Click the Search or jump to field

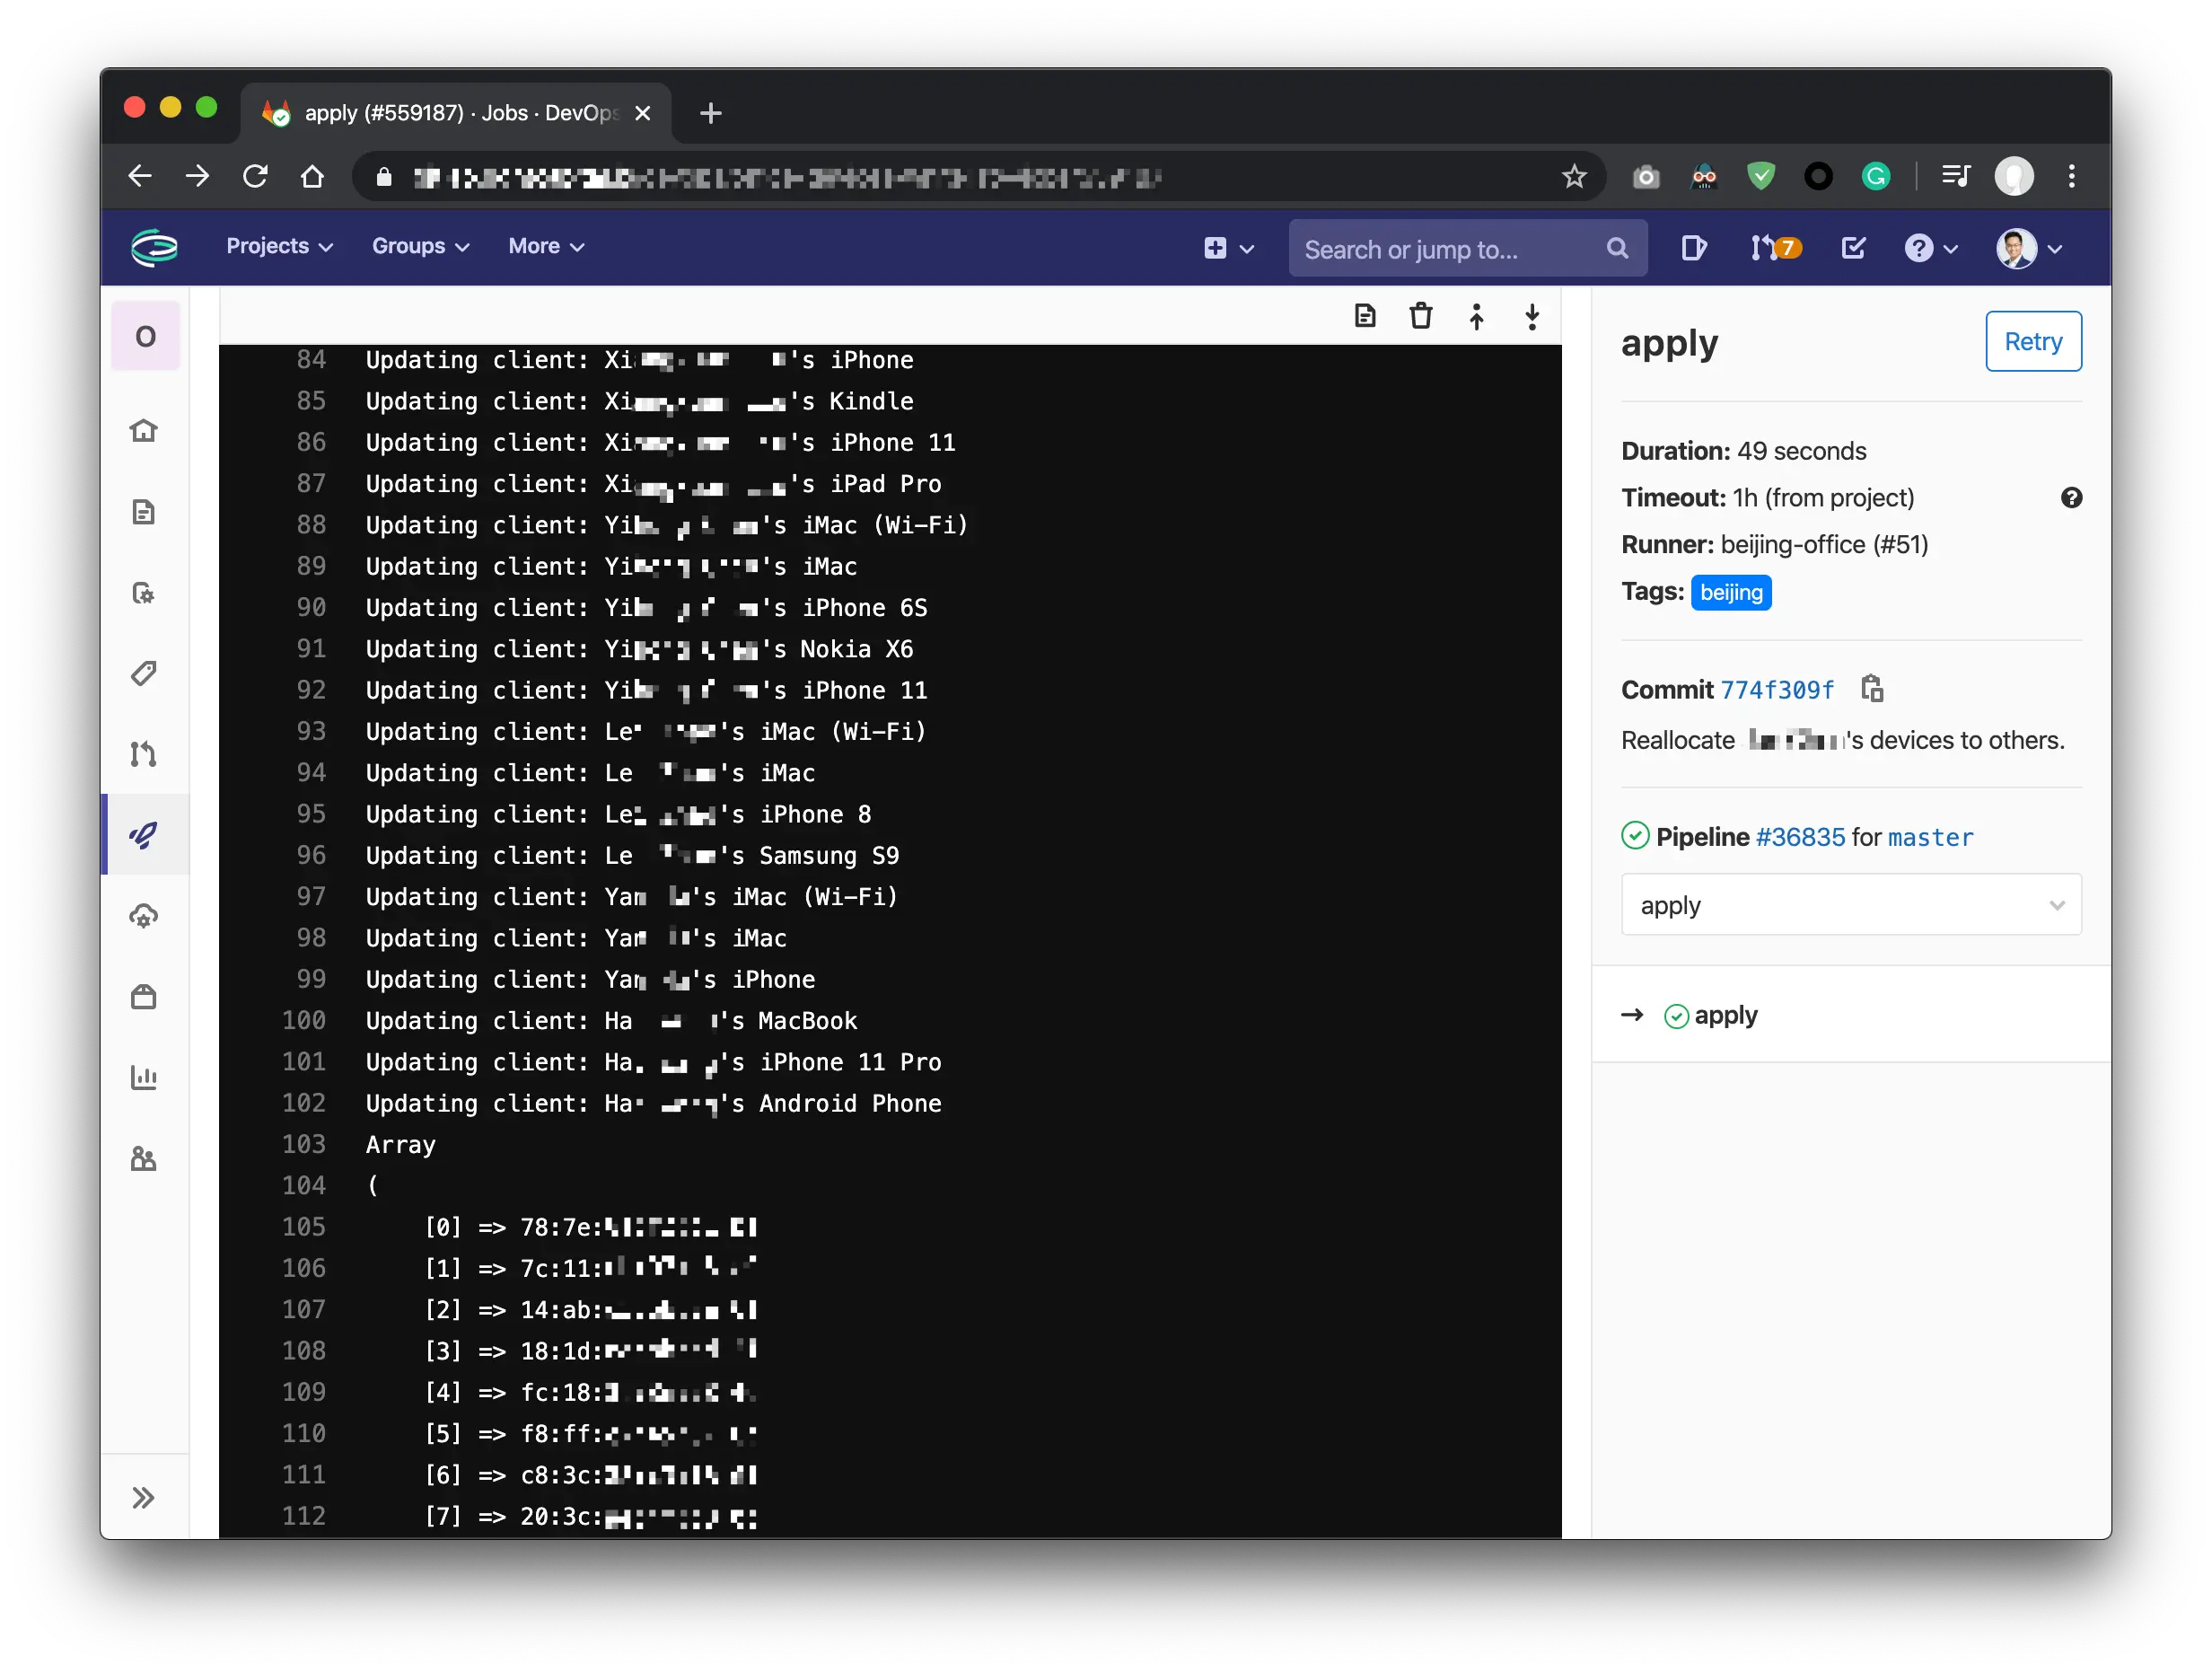click(1450, 249)
